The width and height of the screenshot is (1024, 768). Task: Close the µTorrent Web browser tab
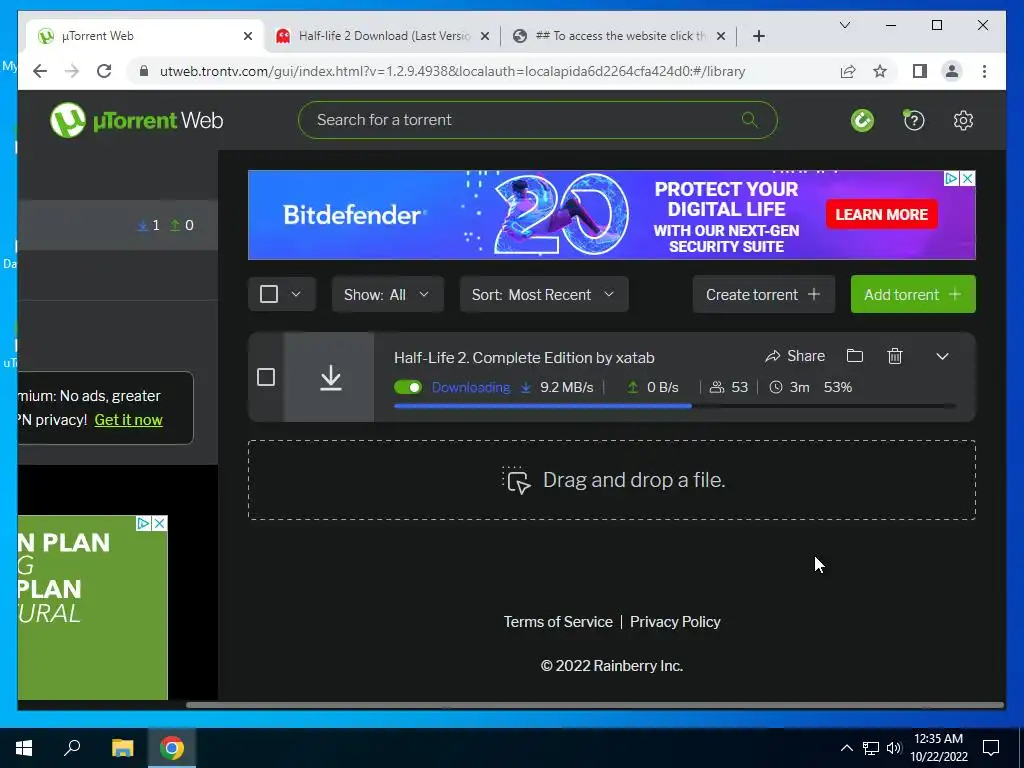(x=248, y=36)
